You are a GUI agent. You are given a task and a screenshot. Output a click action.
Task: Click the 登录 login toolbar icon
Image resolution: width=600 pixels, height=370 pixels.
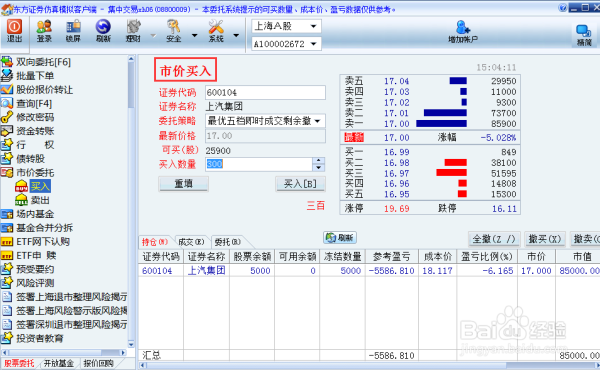pyautogui.click(x=44, y=31)
